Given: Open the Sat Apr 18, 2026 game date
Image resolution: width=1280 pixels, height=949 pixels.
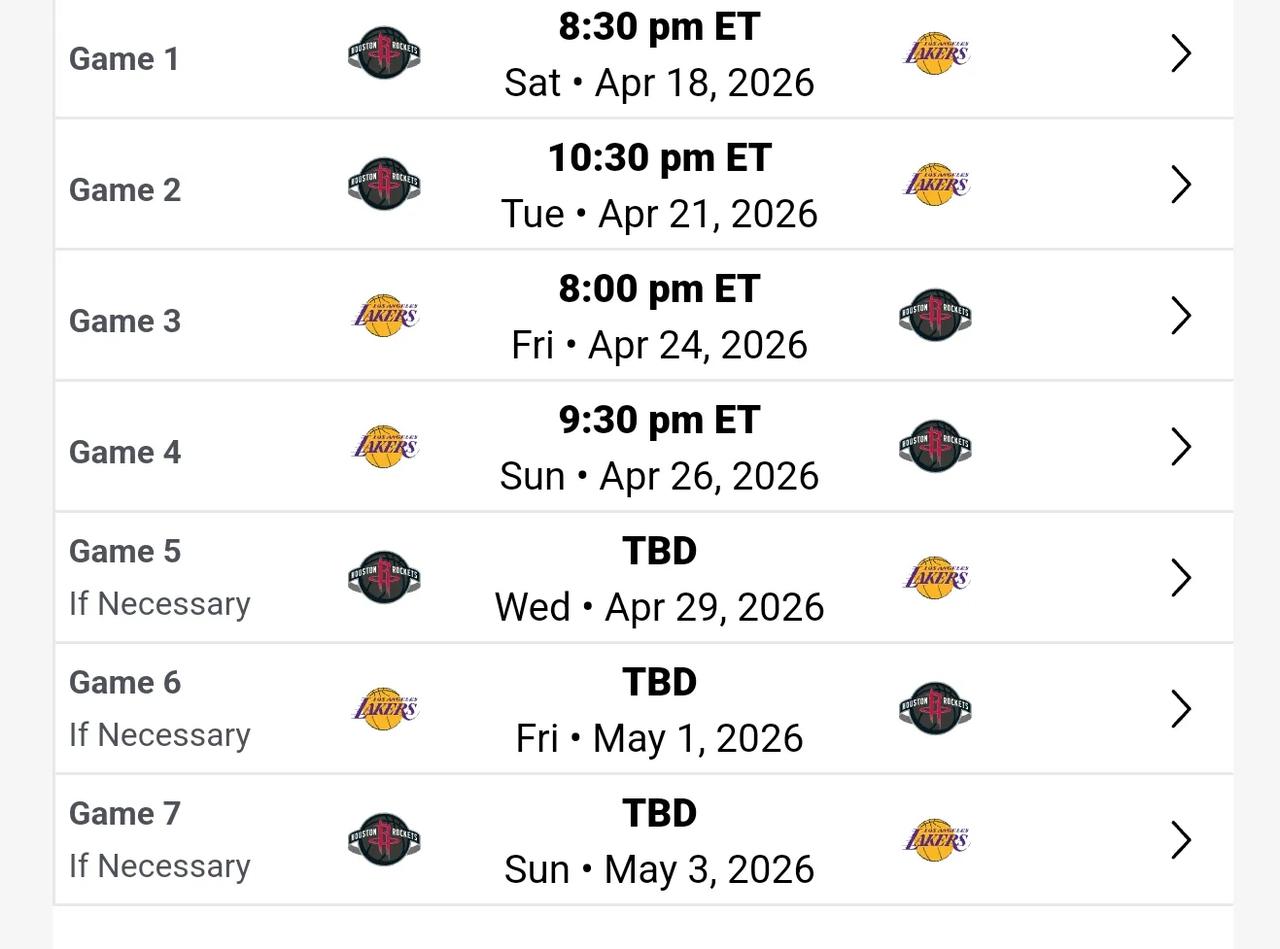Looking at the screenshot, I should pos(659,83).
